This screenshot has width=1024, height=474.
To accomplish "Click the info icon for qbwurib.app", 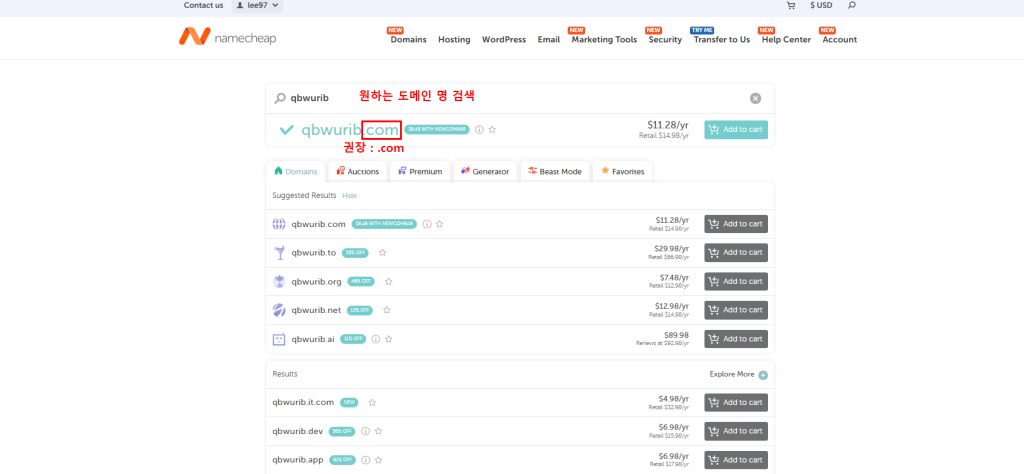I will coord(366,460).
